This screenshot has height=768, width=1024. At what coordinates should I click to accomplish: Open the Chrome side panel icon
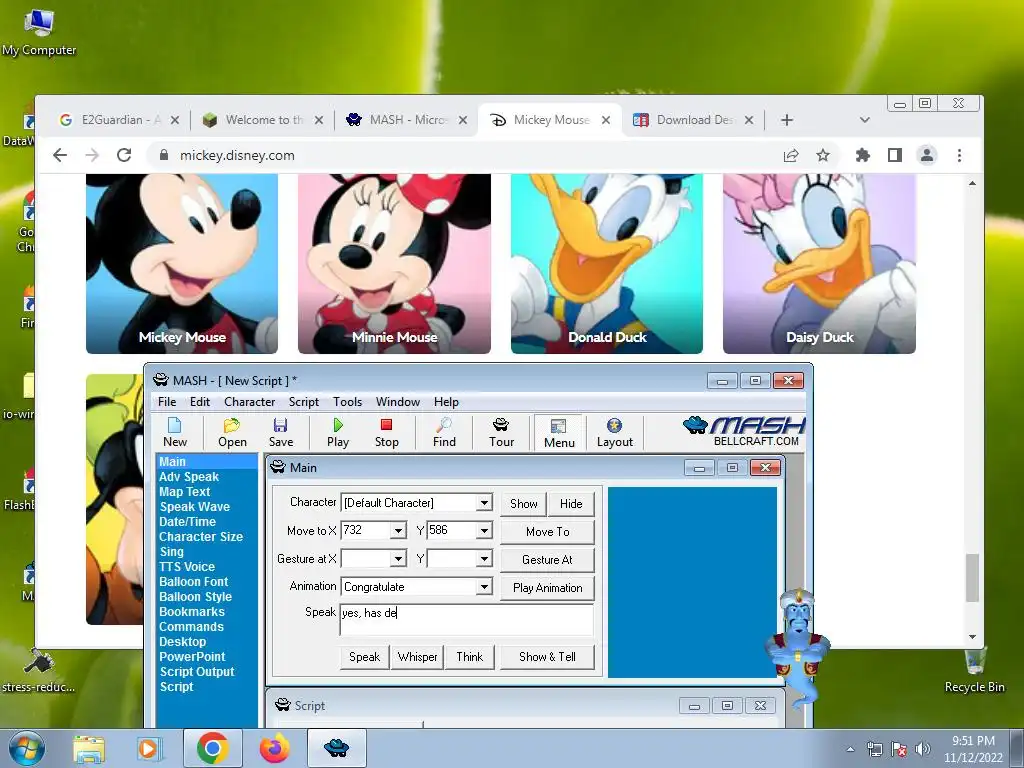[x=895, y=155]
